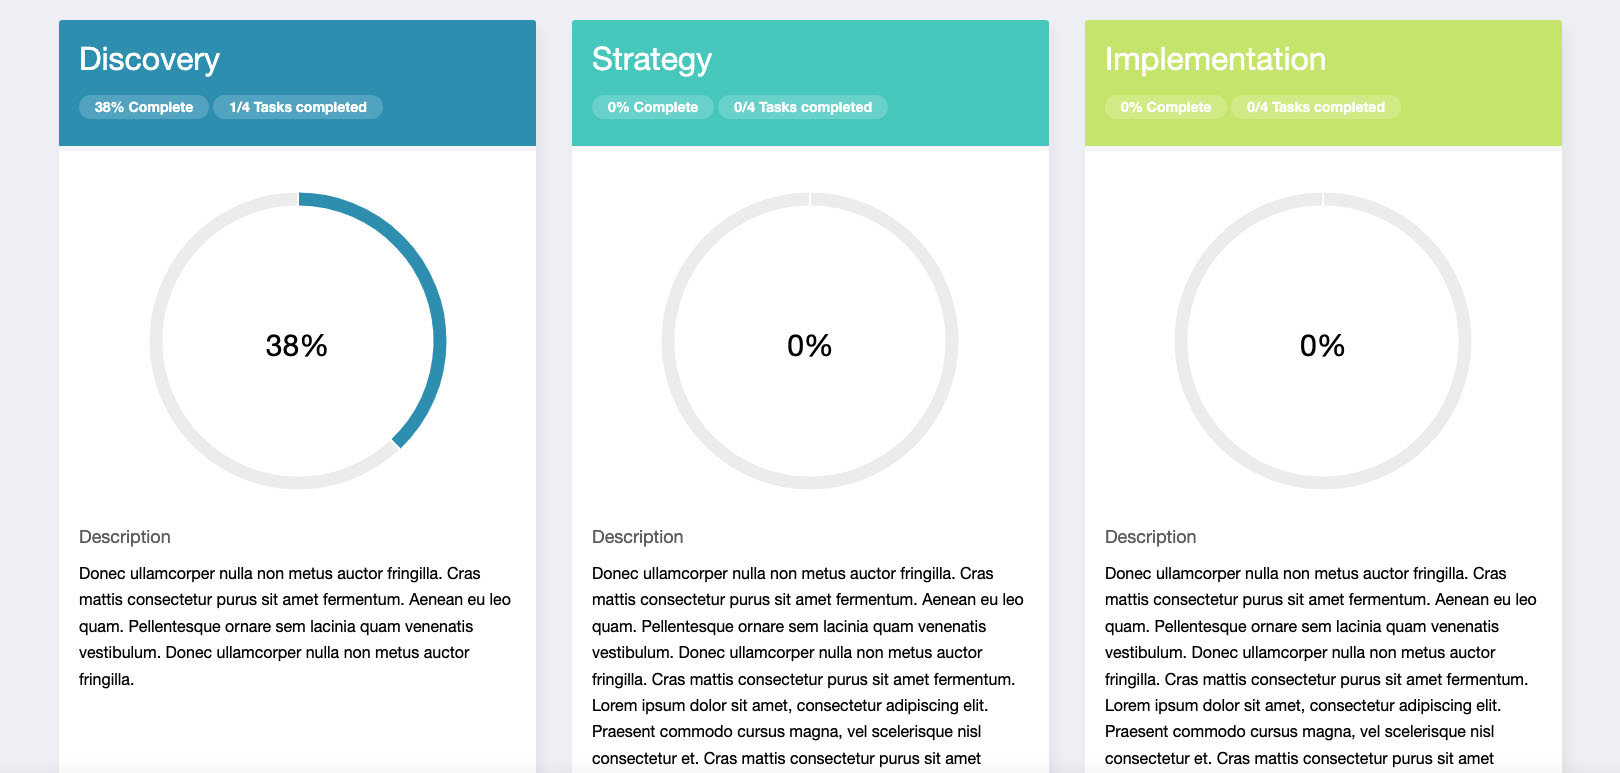Viewport: 1620px width, 773px height.
Task: Click Implementation's 0% Complete badge
Action: point(1166,107)
